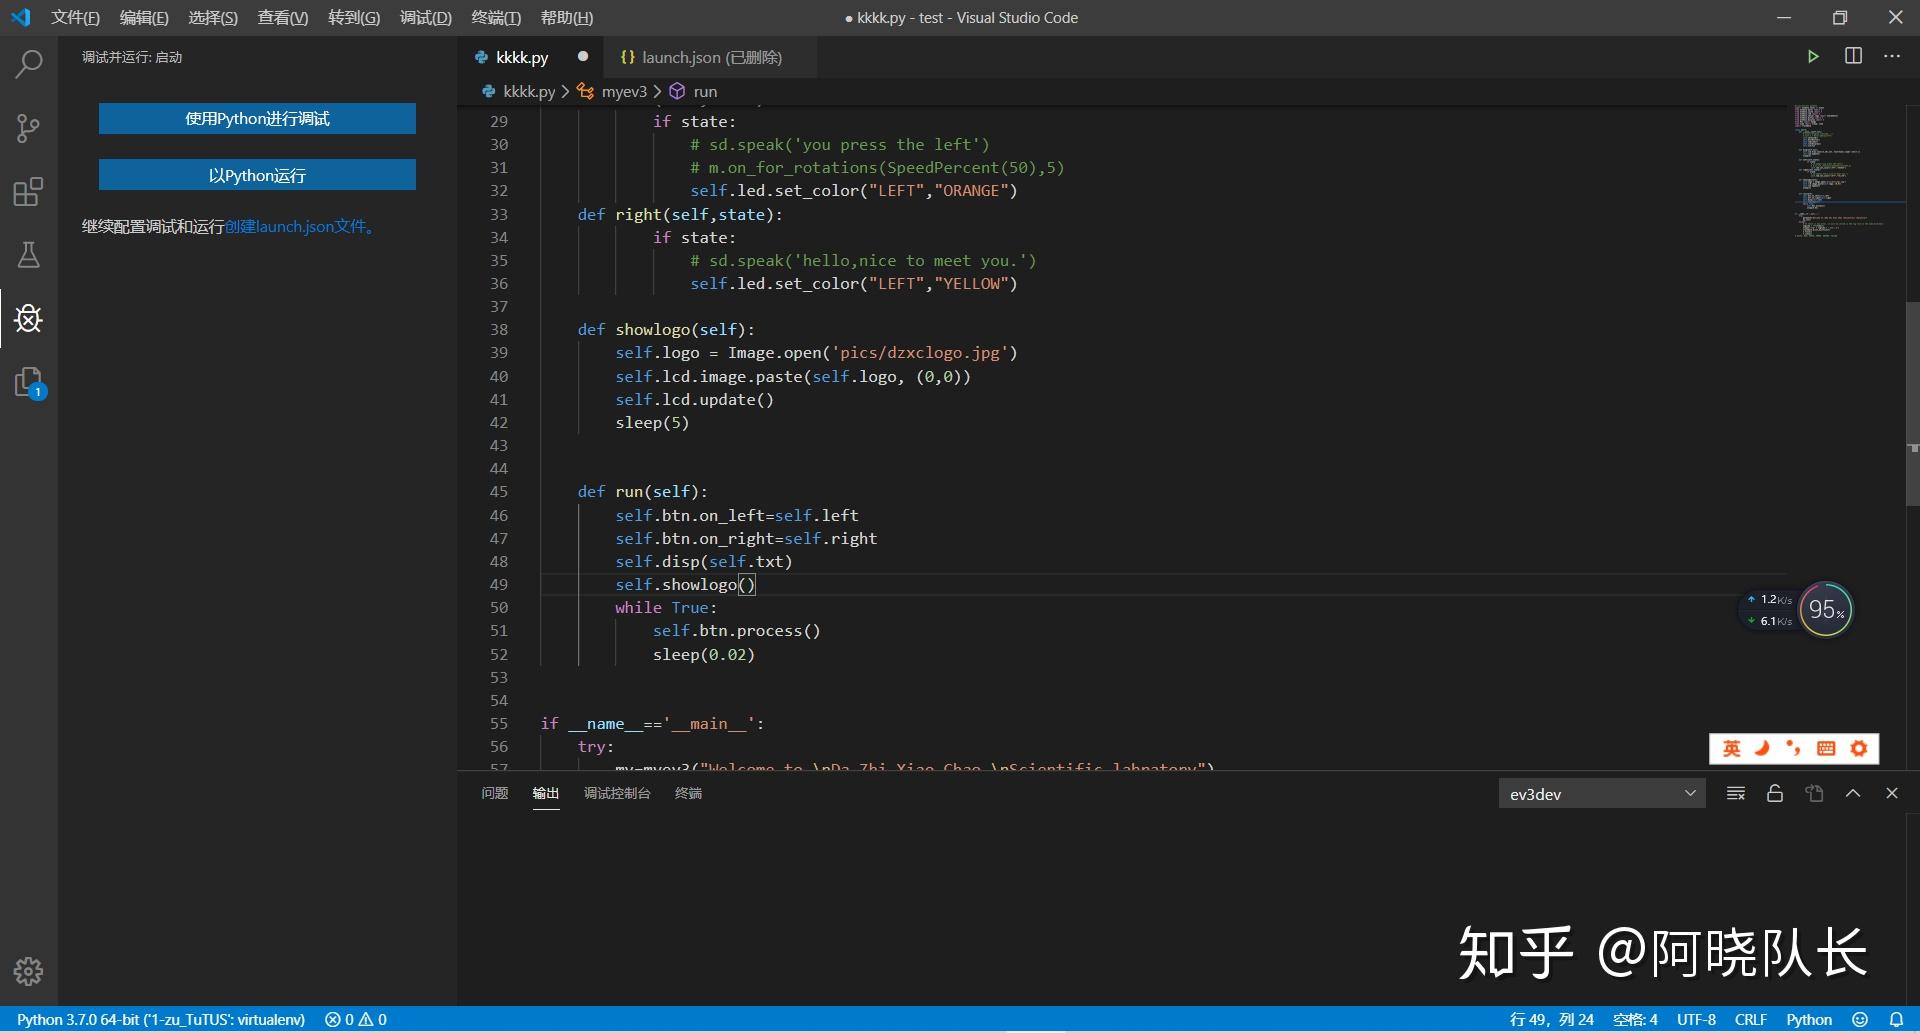Expand run symbol in breadcrumbs
Image resolution: width=1920 pixels, height=1033 pixels.
tap(707, 91)
